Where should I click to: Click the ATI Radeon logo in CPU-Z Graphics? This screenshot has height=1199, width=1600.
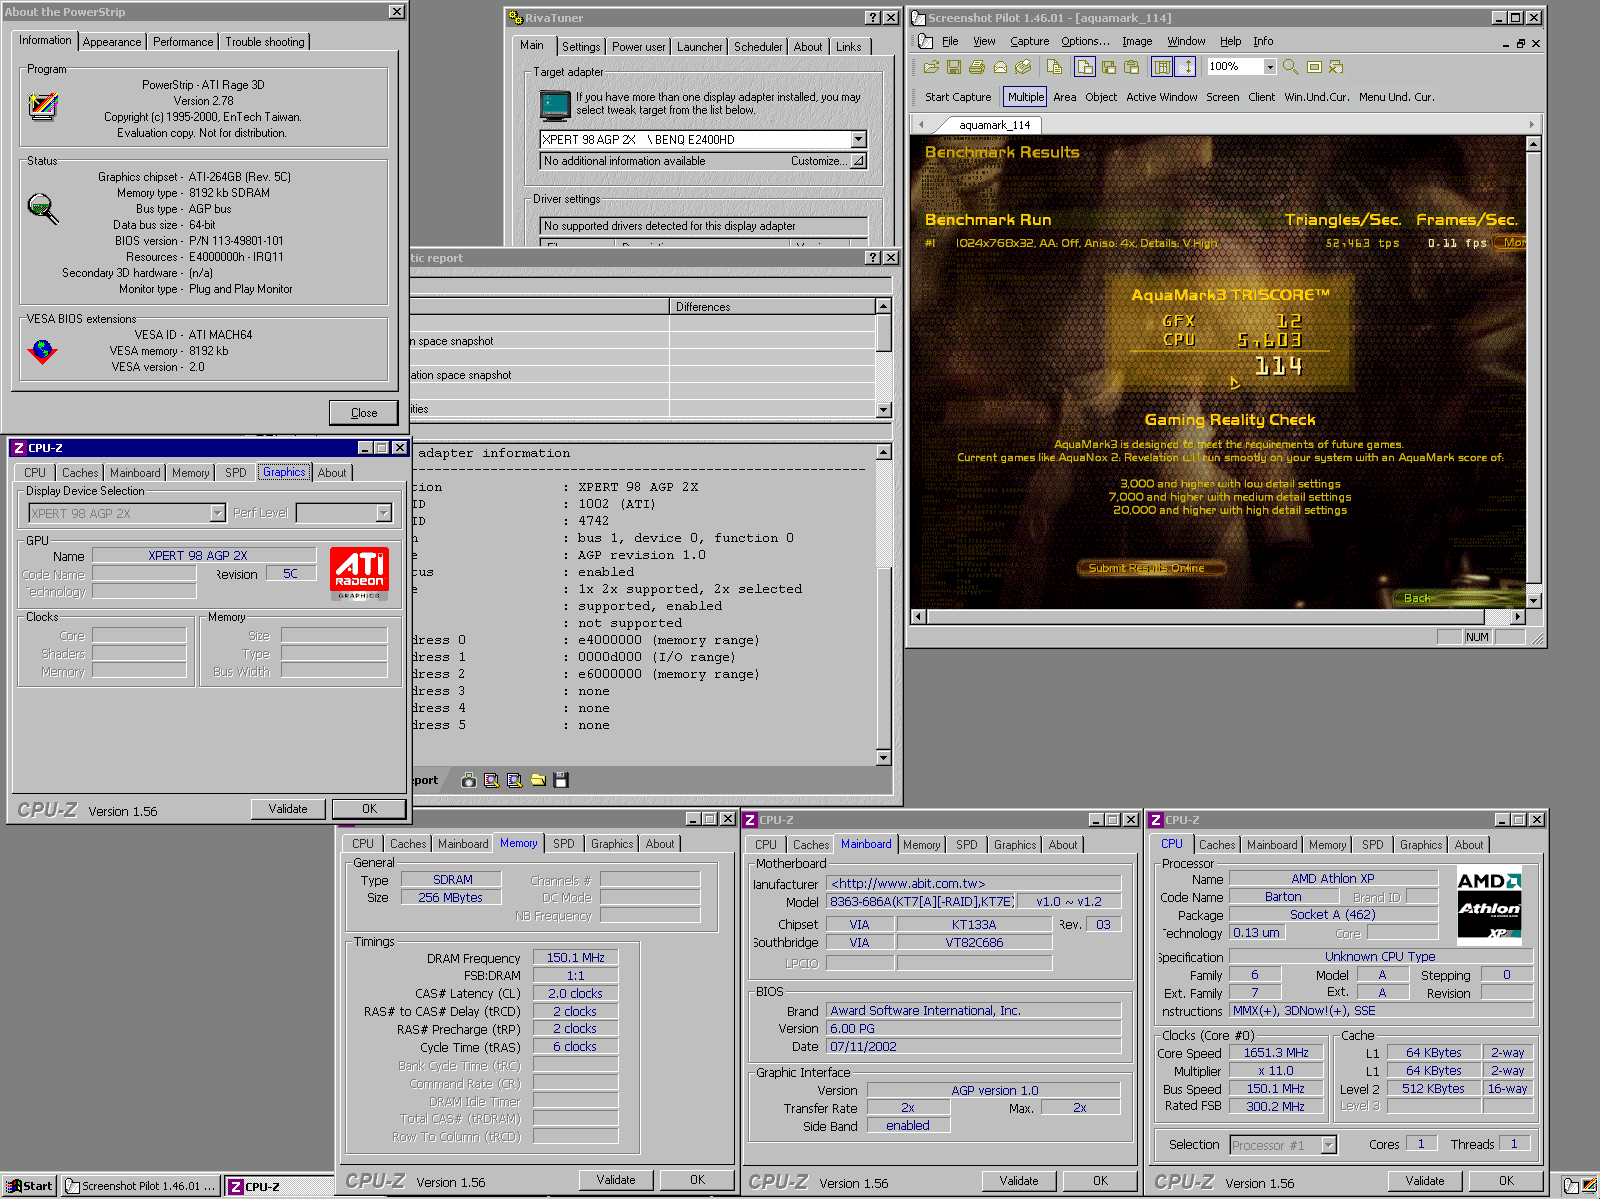point(359,574)
